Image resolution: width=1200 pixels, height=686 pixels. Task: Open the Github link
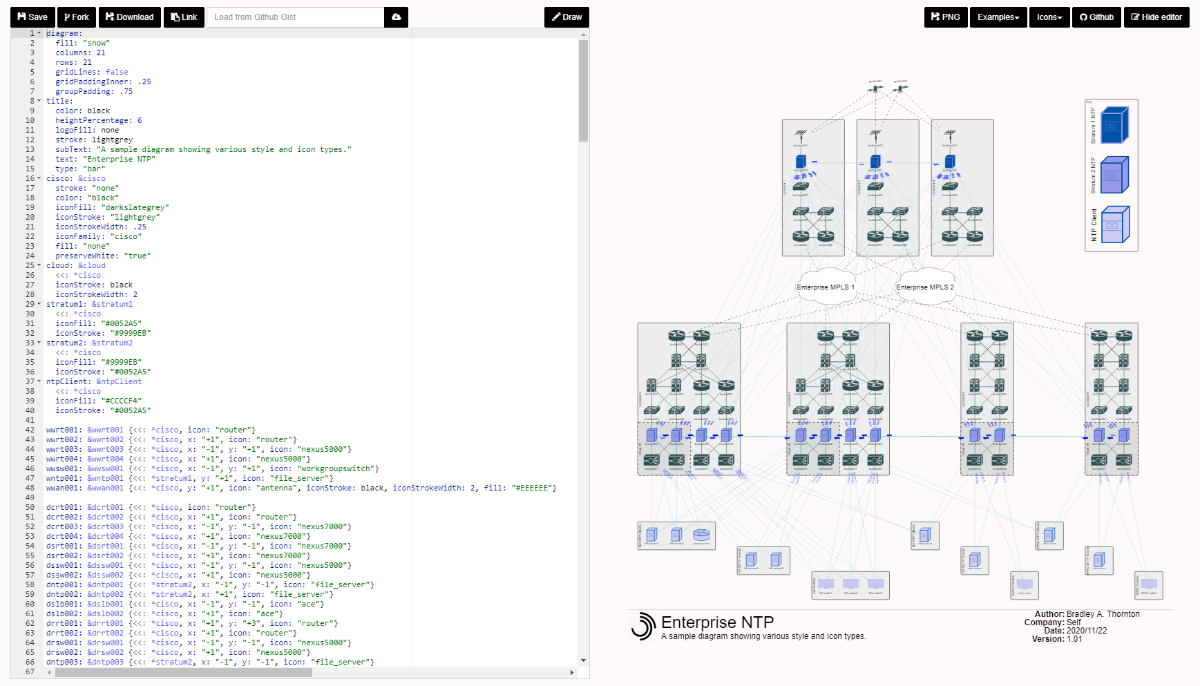point(1096,17)
